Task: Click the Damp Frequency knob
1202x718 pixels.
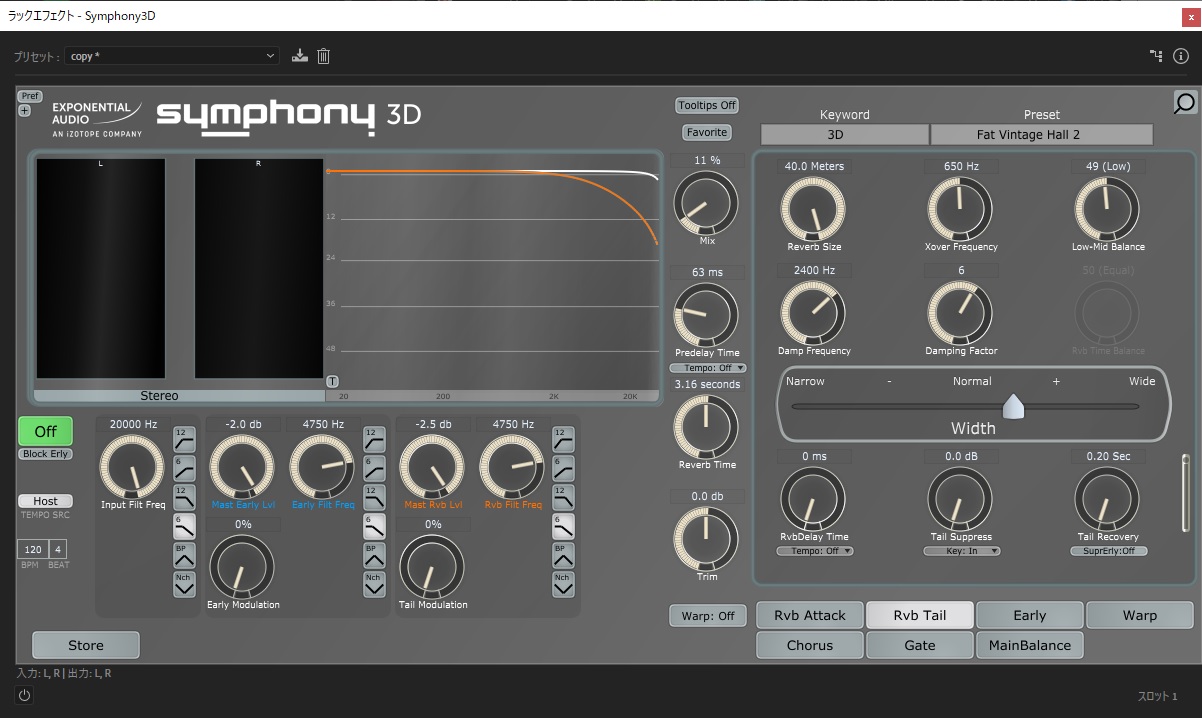Action: coord(813,313)
